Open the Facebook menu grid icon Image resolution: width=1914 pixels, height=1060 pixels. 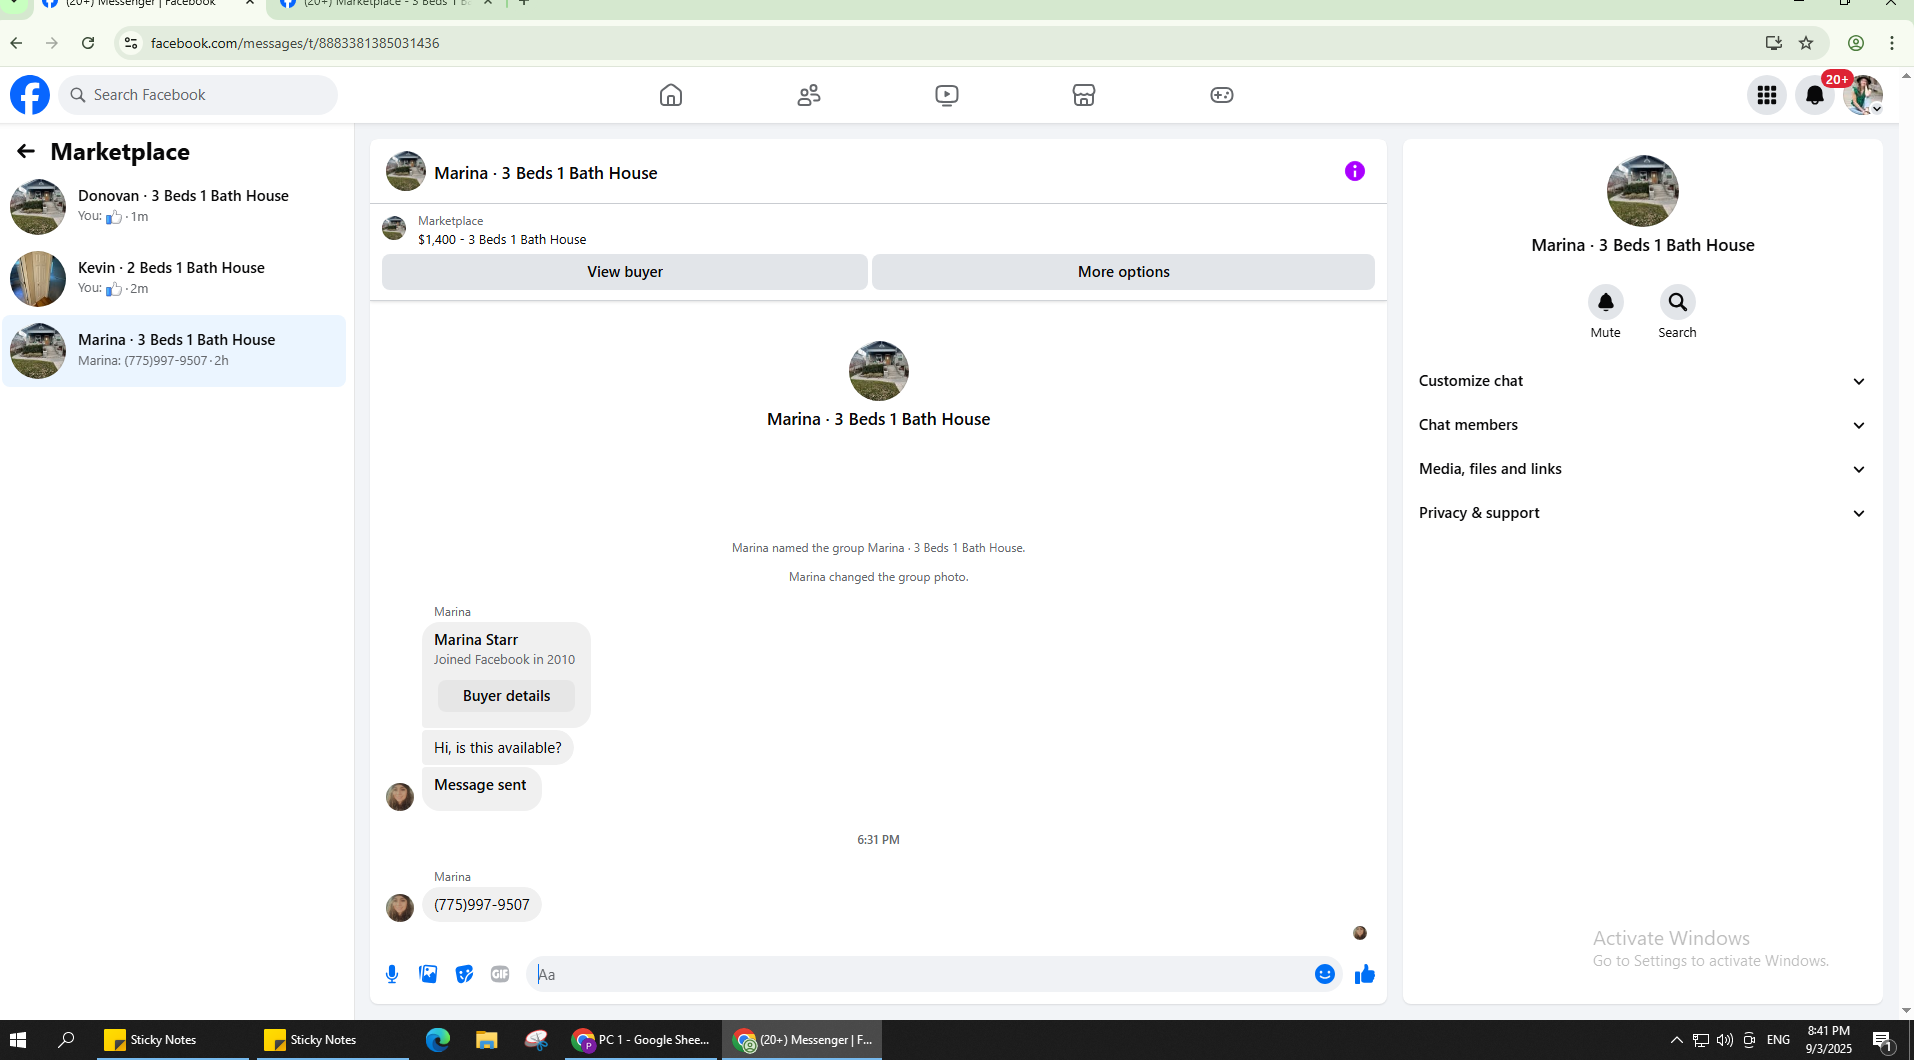(x=1767, y=95)
